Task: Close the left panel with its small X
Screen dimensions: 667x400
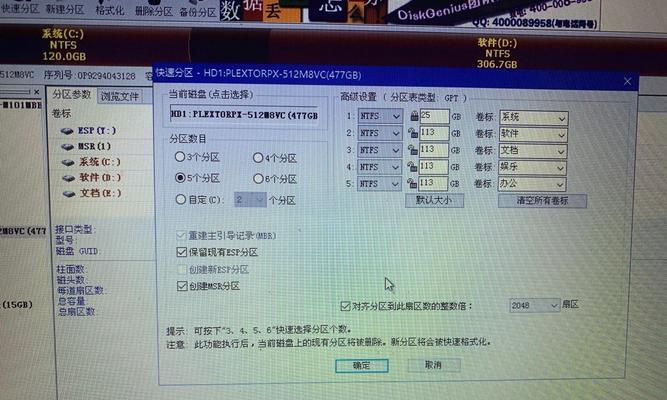Action: (x=37, y=91)
